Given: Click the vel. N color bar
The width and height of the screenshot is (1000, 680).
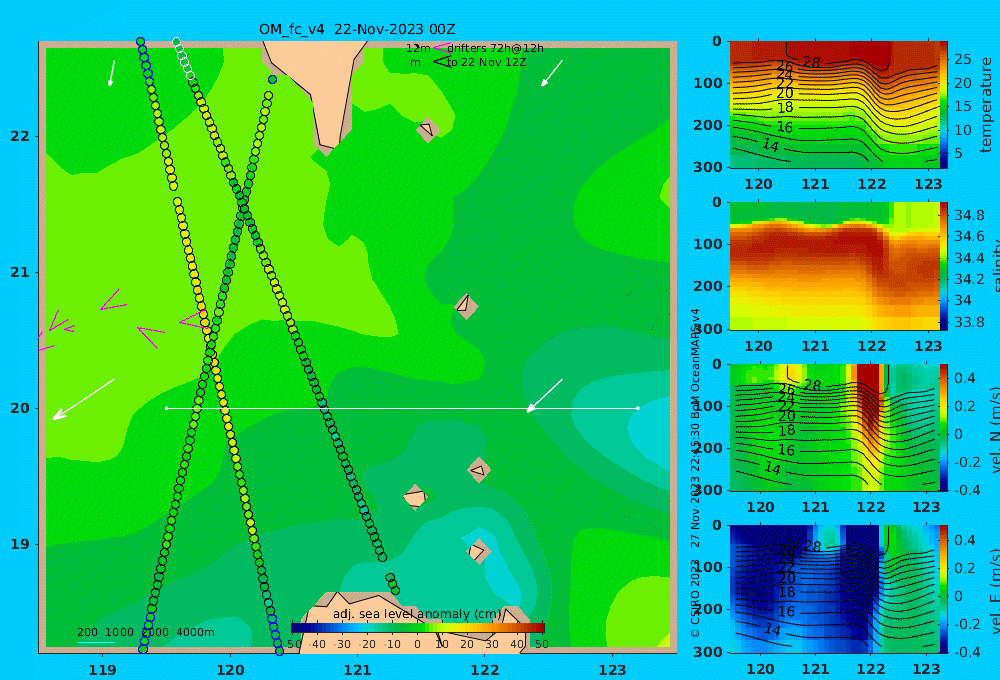Looking at the screenshot, I should 943,427.
